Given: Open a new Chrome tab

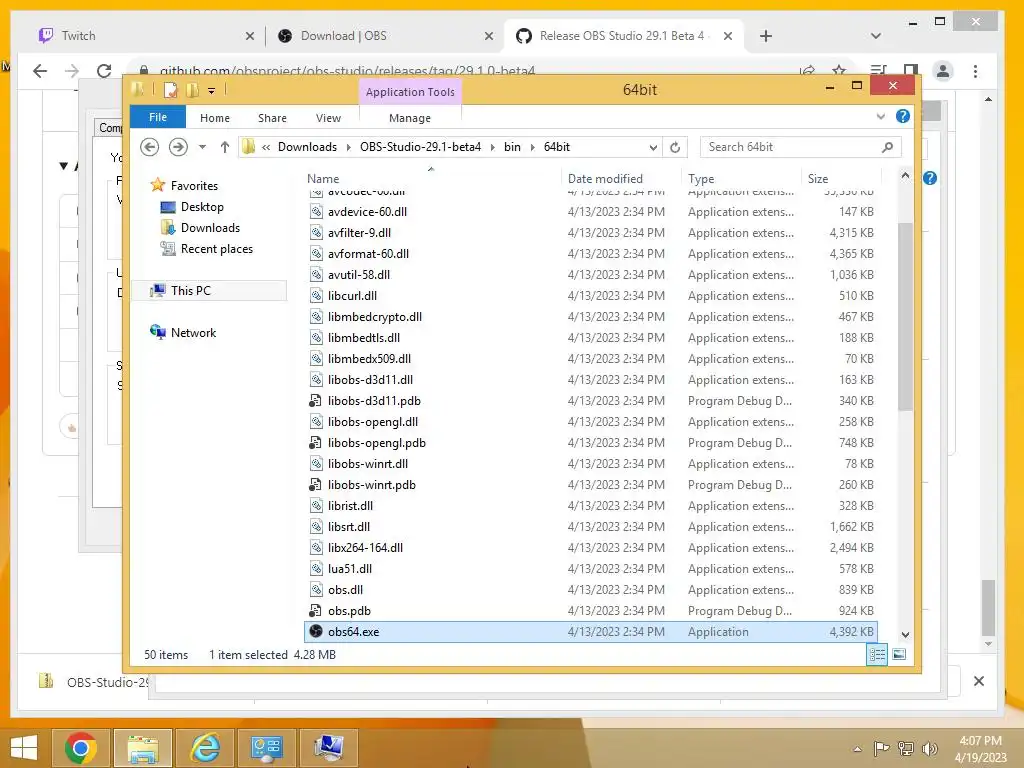Looking at the screenshot, I should click(x=765, y=37).
